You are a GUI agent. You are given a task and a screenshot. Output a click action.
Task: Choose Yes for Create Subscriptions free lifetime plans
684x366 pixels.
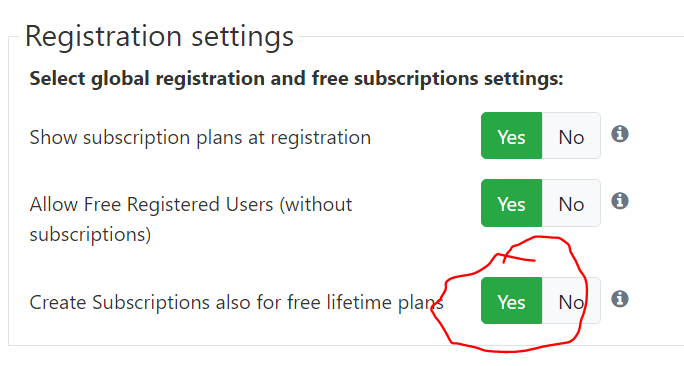tap(511, 301)
